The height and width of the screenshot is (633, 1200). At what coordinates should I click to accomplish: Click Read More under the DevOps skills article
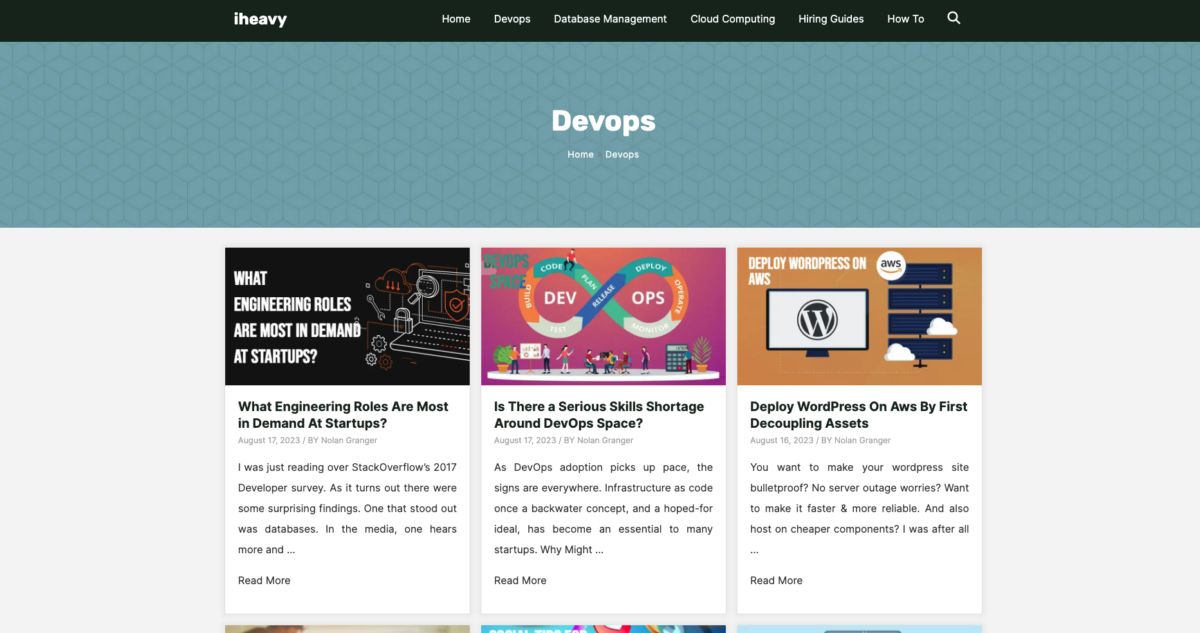(520, 580)
